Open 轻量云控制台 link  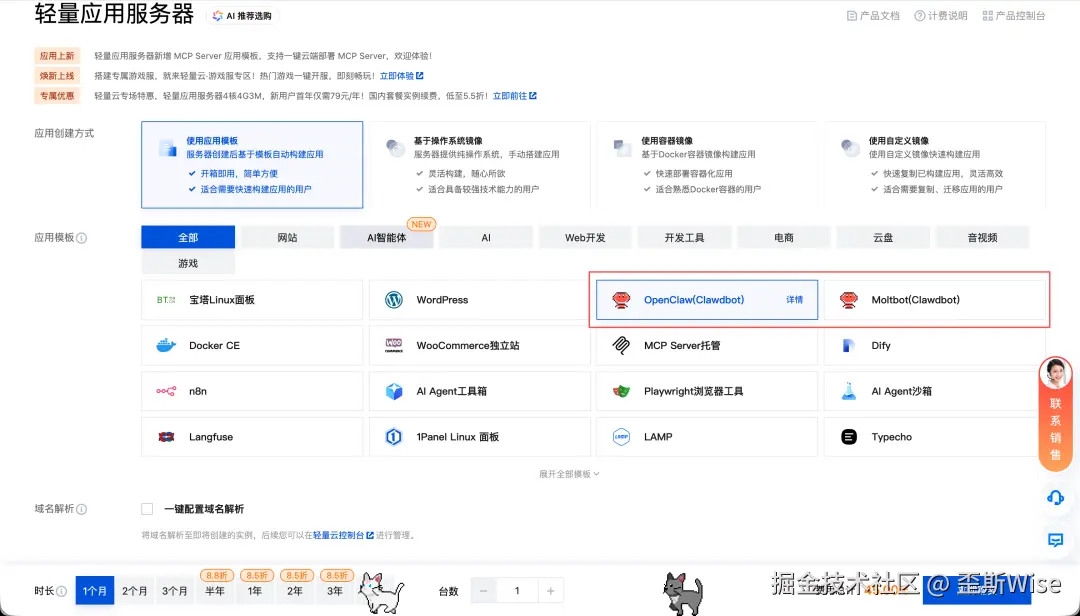coord(343,535)
